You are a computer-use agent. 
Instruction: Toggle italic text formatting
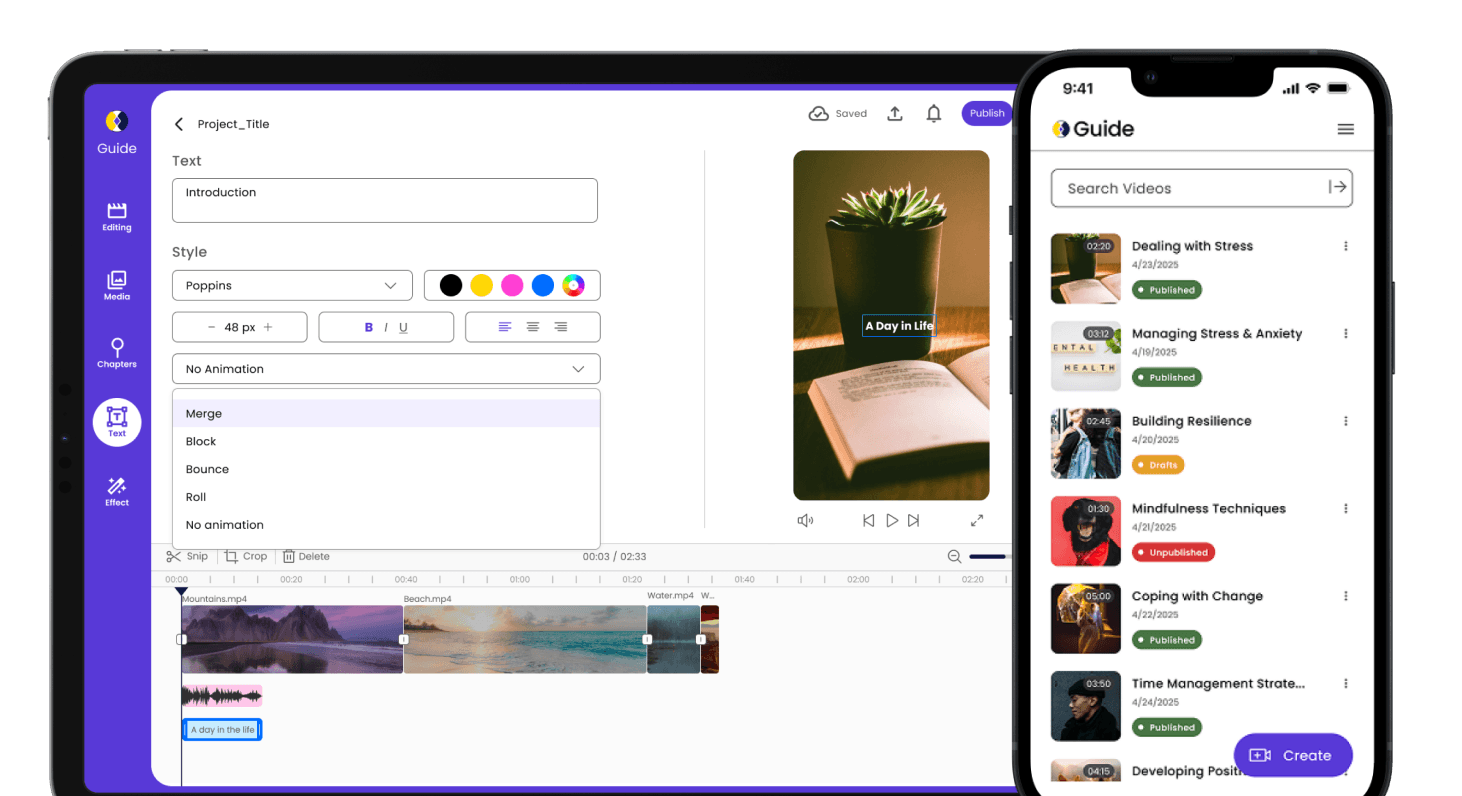(x=387, y=327)
